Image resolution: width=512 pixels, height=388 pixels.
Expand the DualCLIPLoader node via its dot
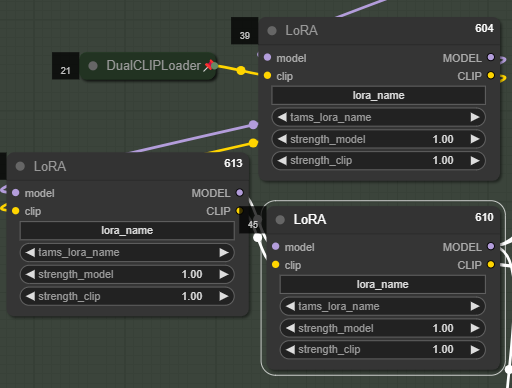click(x=93, y=66)
